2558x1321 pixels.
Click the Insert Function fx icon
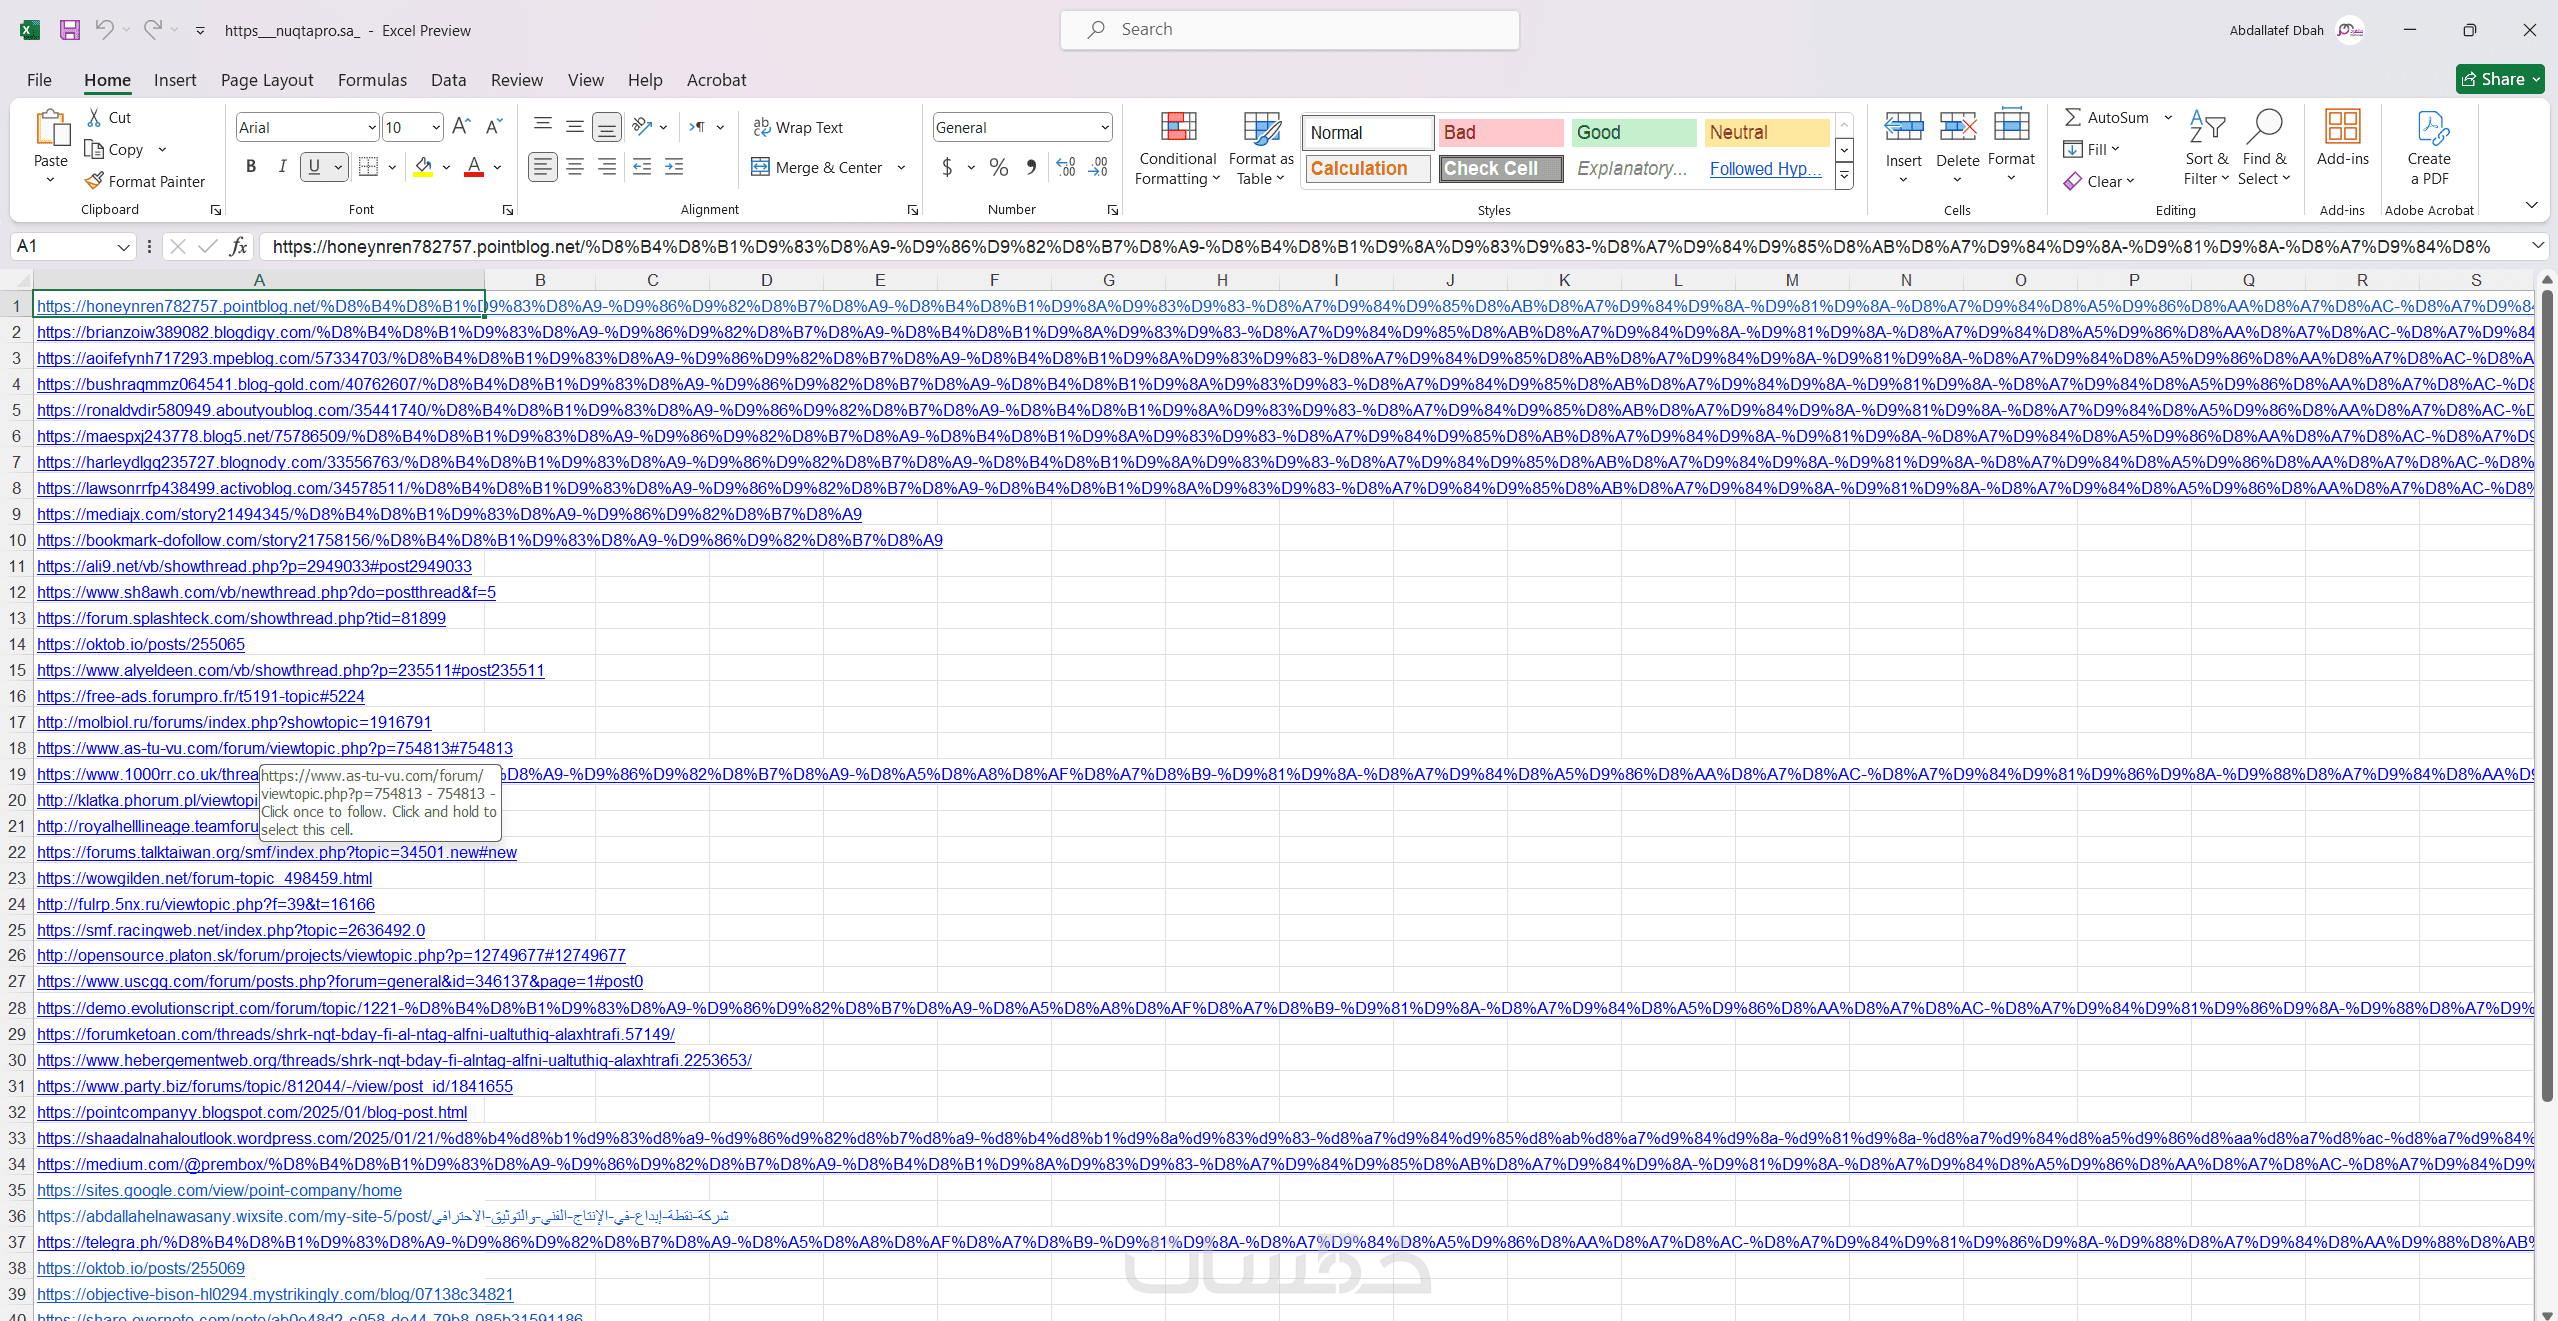pyautogui.click(x=238, y=246)
